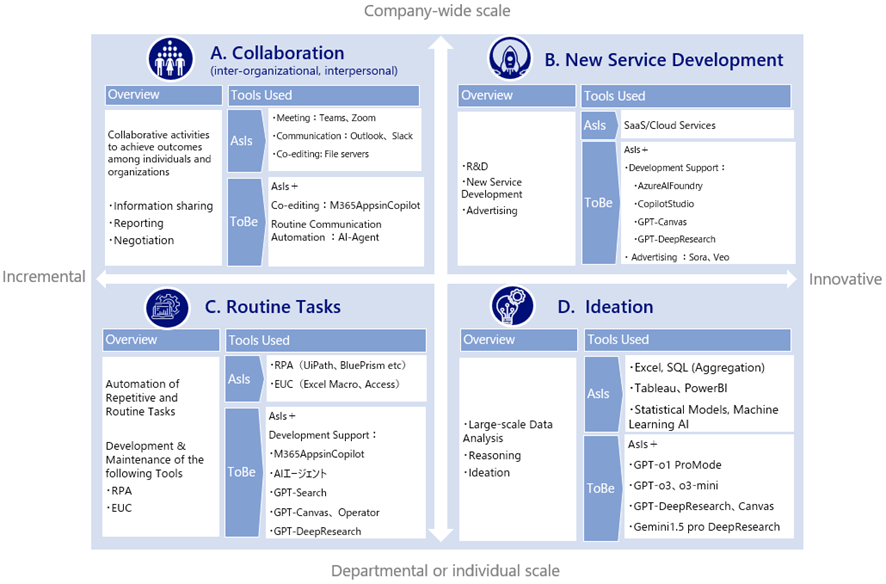This screenshot has width=886, height=584.
Task: Click Overview header in Ideation quadrant
Action: pos(519,340)
